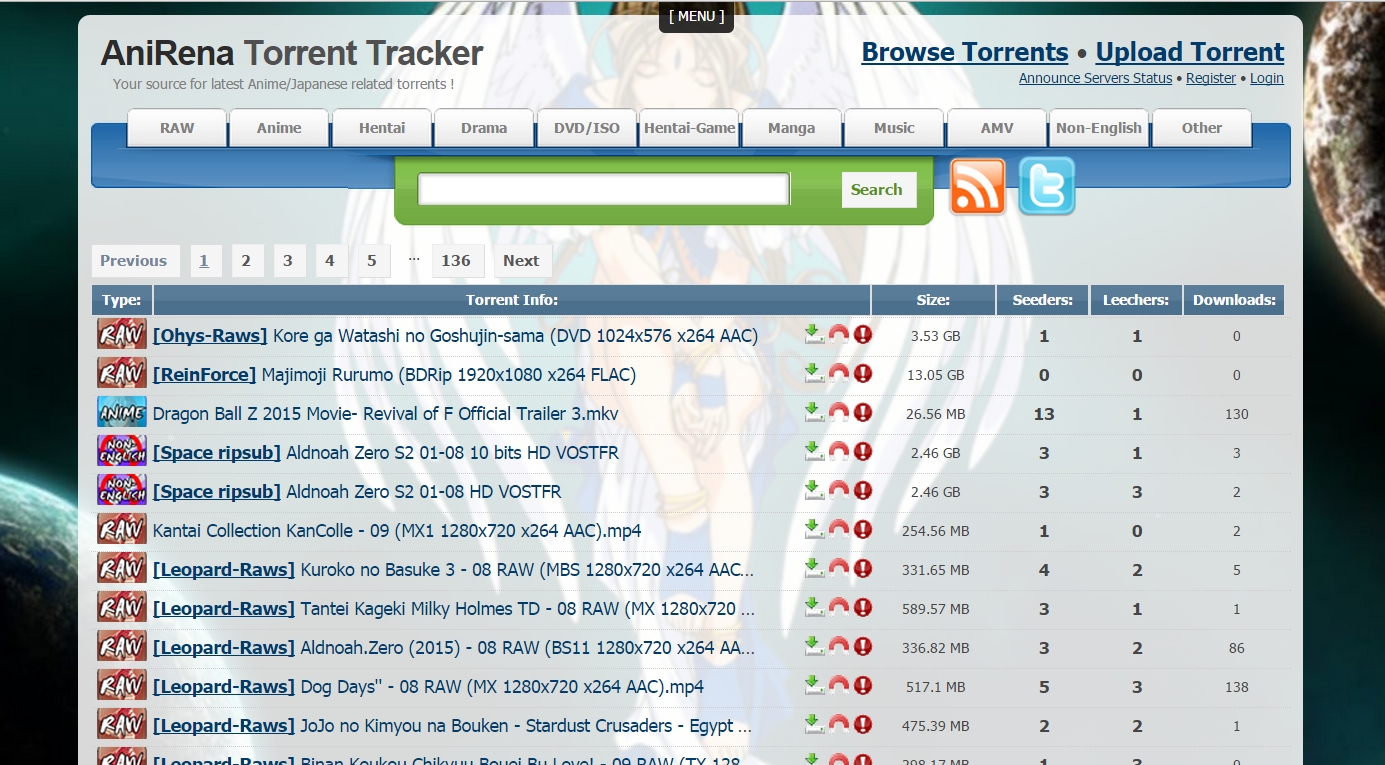Screen dimensions: 1385x765
Task: Open magnet link for Kuroko no Basuke 3
Action: tap(839, 568)
